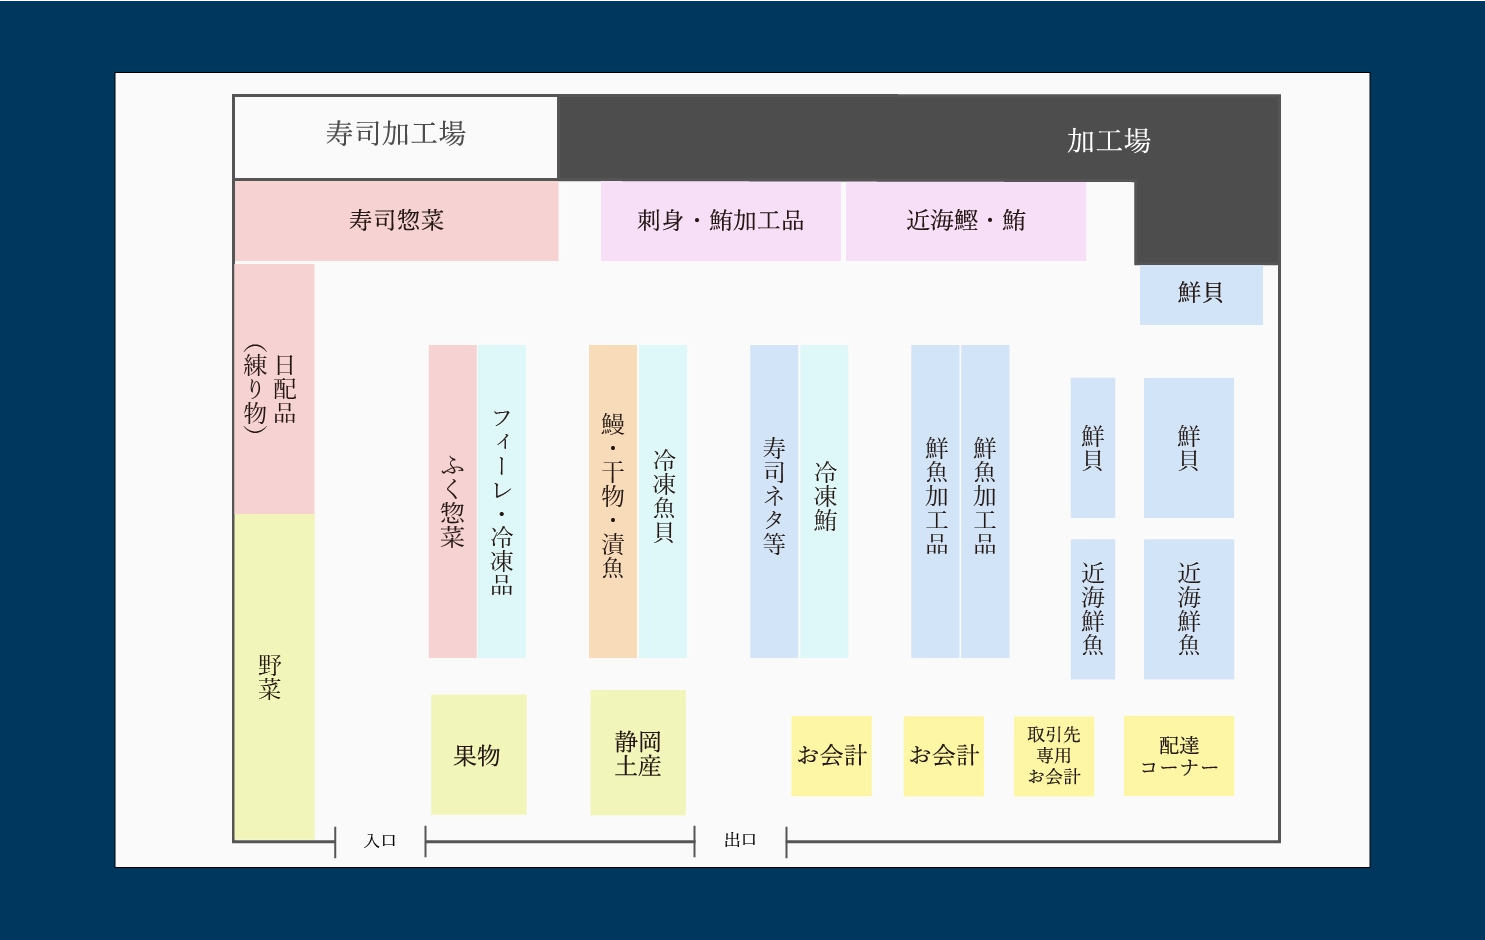The width and height of the screenshot is (1485, 940).
Task: Click the 入口 entrance label
Action: click(x=380, y=841)
